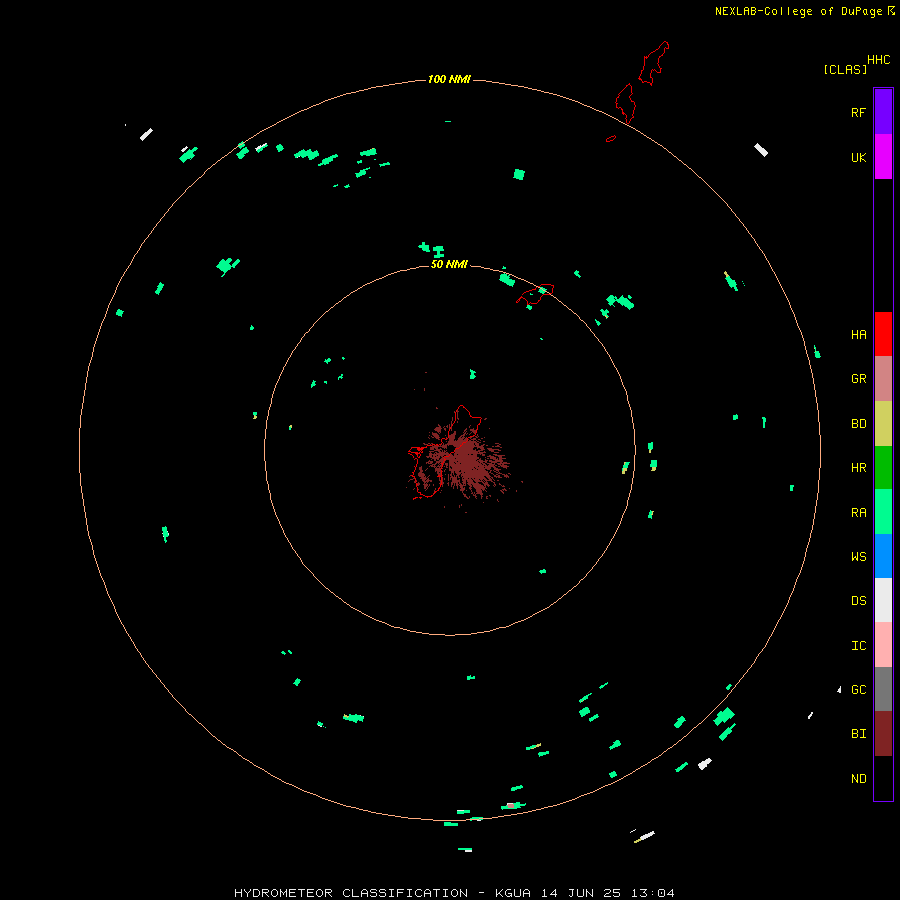Click the HA red legend swatch
The height and width of the screenshot is (900, 900).
tap(883, 334)
